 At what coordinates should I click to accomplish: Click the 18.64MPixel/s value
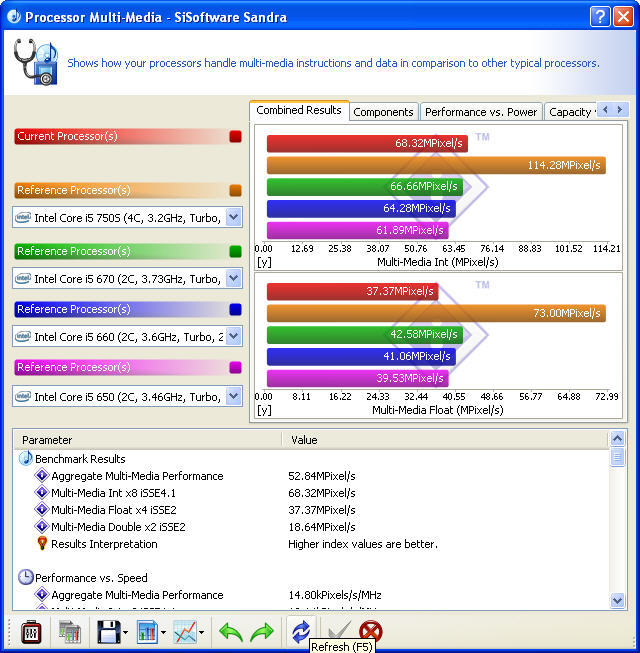pyautogui.click(x=322, y=527)
